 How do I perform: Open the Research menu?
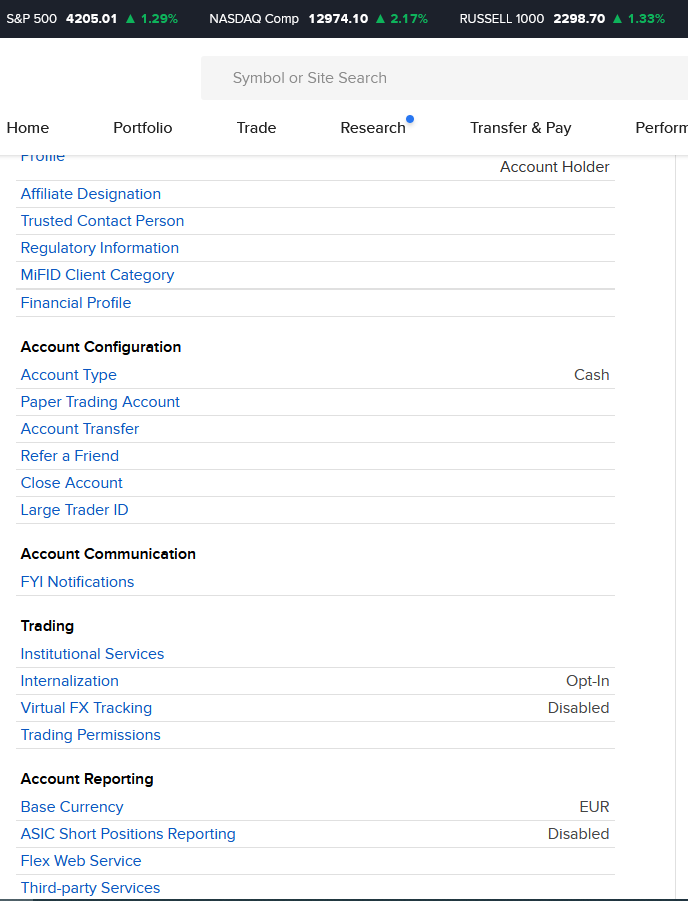(x=373, y=128)
